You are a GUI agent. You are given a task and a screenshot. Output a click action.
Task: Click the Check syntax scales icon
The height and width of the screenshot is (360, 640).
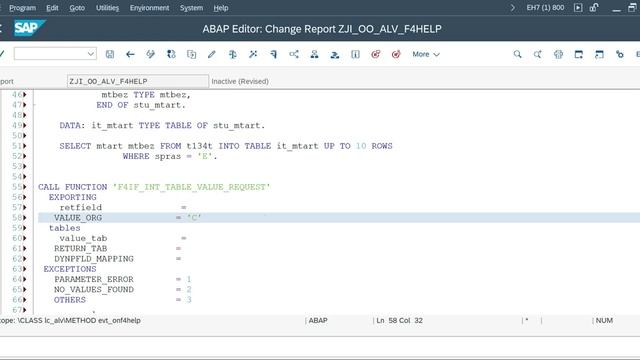pos(233,54)
